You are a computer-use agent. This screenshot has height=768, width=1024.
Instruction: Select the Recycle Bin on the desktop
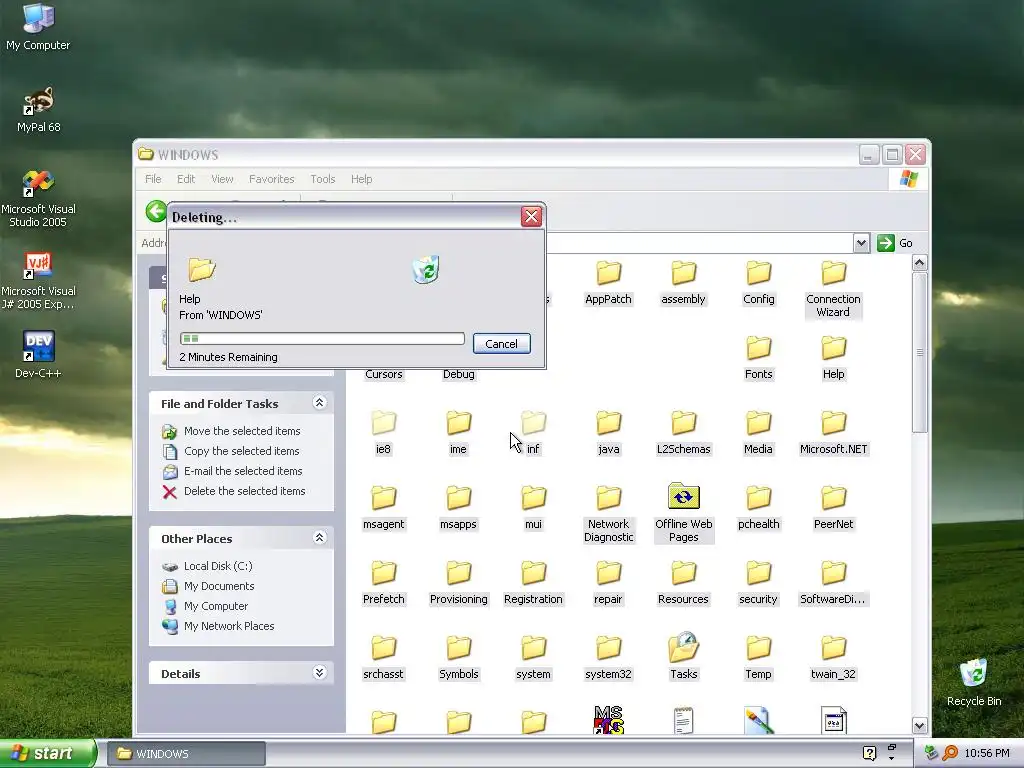pyautogui.click(x=973, y=682)
